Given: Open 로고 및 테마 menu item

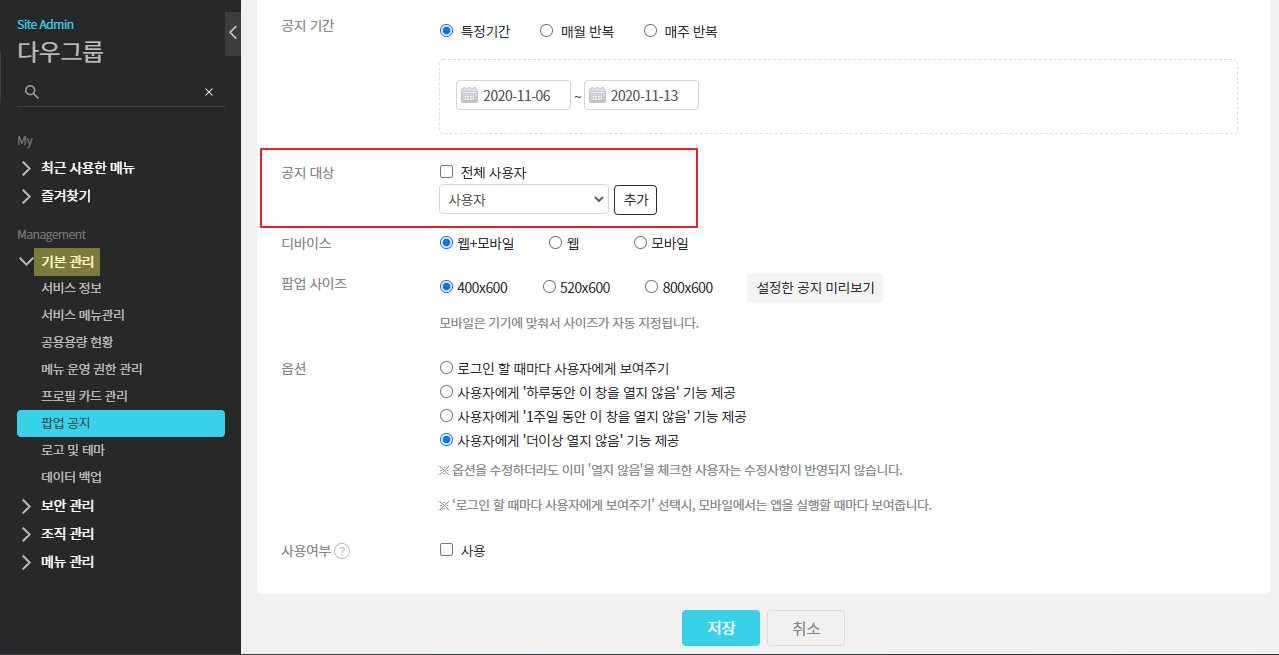Looking at the screenshot, I should pos(73,450).
